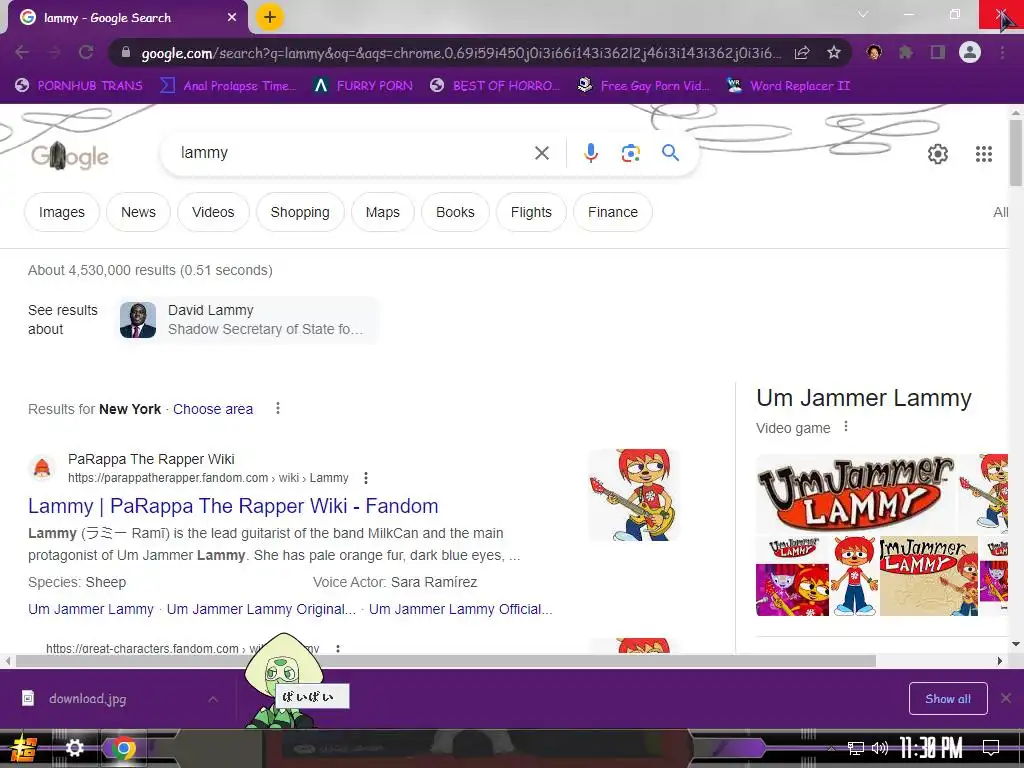This screenshot has height=768, width=1024.
Task: Search by image with the camera lens icon
Action: point(630,153)
